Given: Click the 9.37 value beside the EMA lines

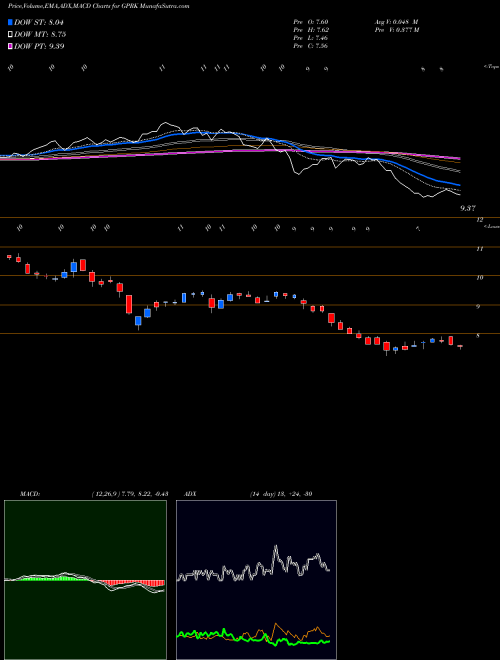Looking at the screenshot, I should tap(468, 208).
